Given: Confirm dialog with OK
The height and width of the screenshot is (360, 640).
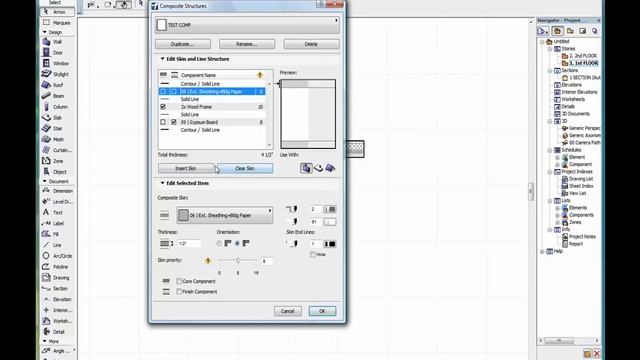Looking at the screenshot, I should click(x=322, y=311).
